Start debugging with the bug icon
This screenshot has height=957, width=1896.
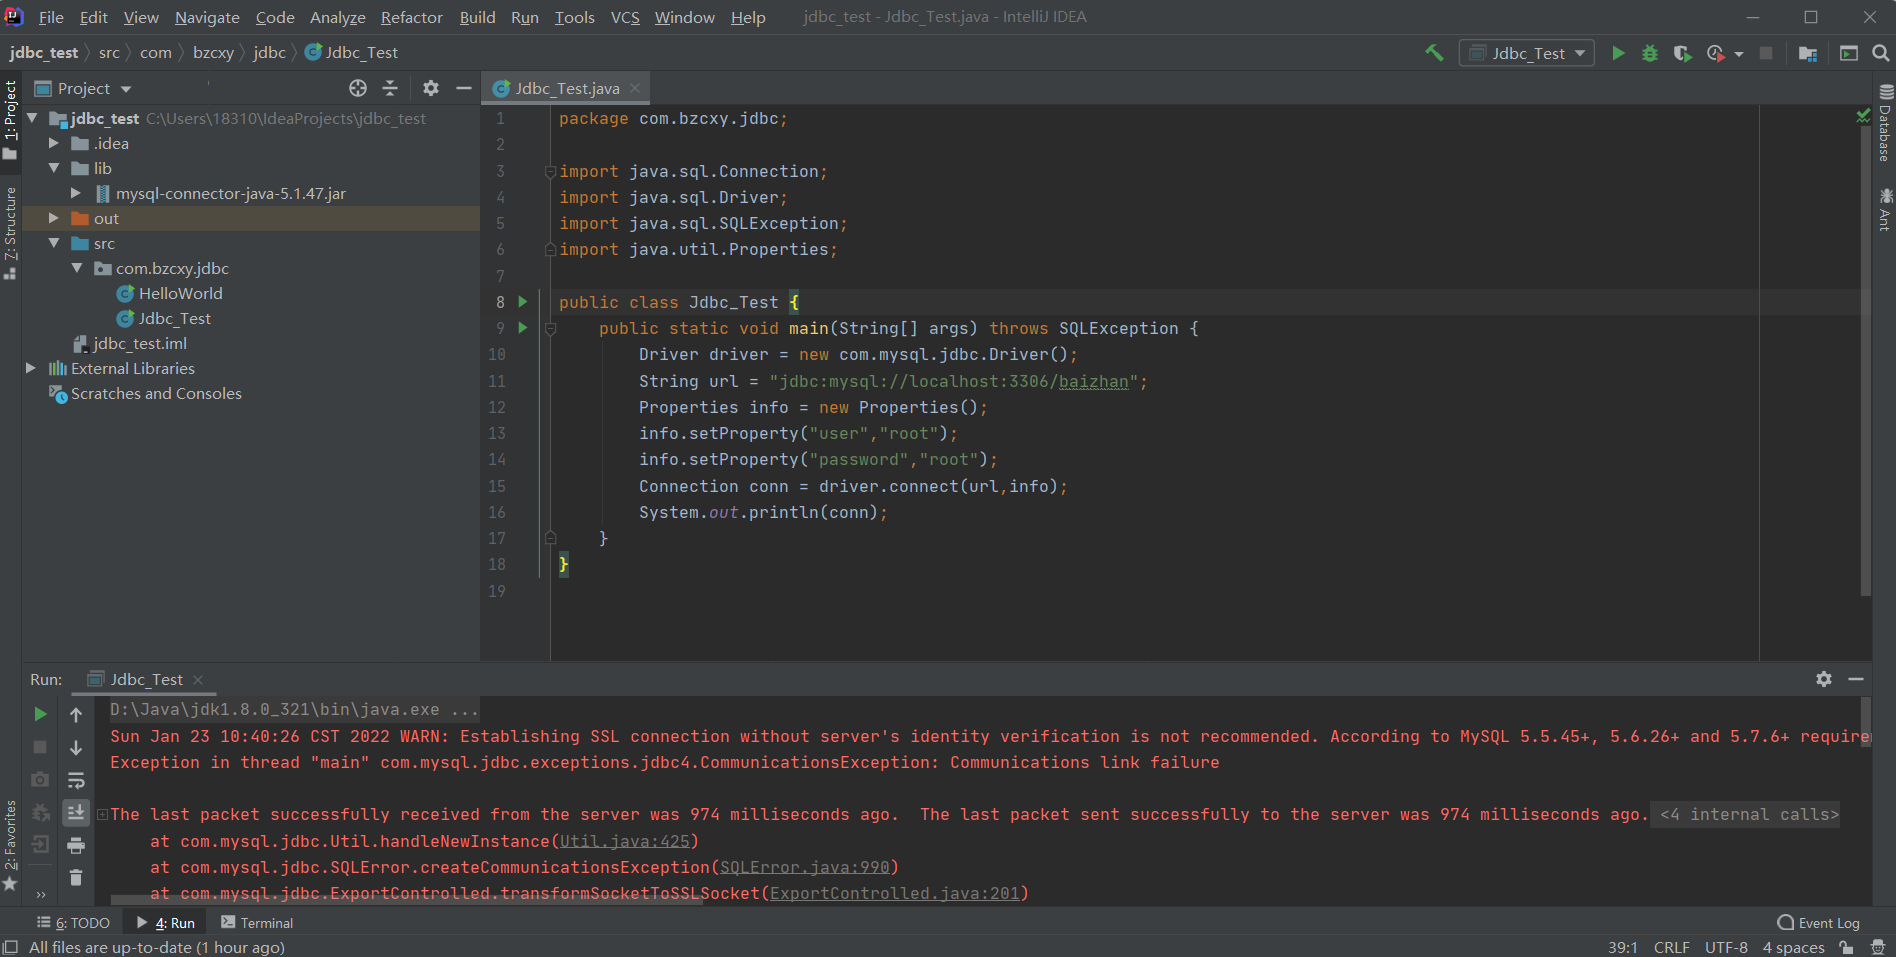(1650, 53)
